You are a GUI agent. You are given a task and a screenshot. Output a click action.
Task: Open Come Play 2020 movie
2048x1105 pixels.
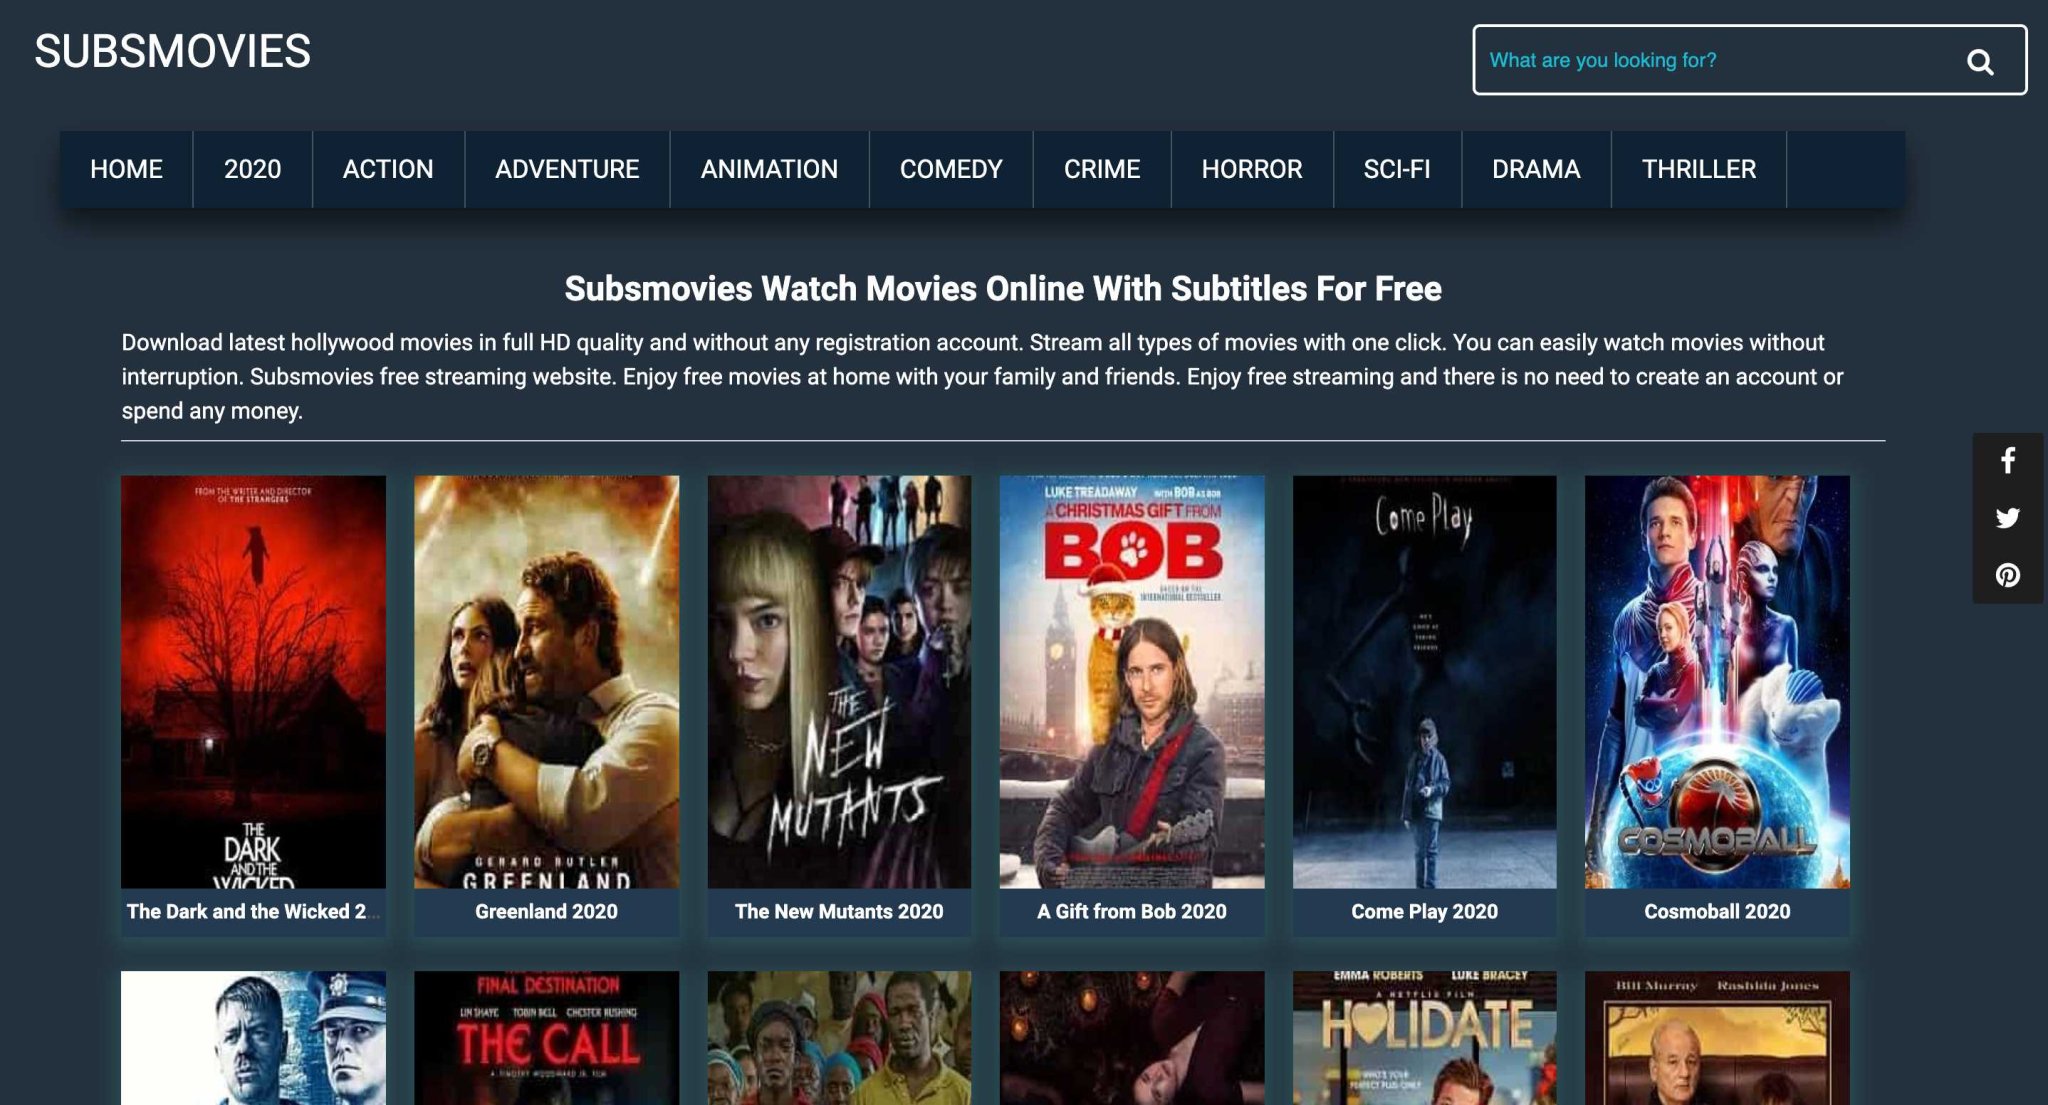(1423, 682)
